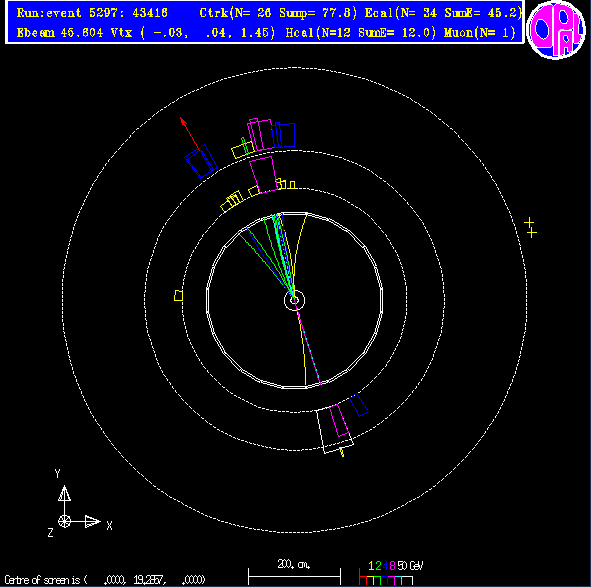The width and height of the screenshot is (591, 587).
Task: Click the OPAL logo in the corner
Action: (x=556, y=30)
